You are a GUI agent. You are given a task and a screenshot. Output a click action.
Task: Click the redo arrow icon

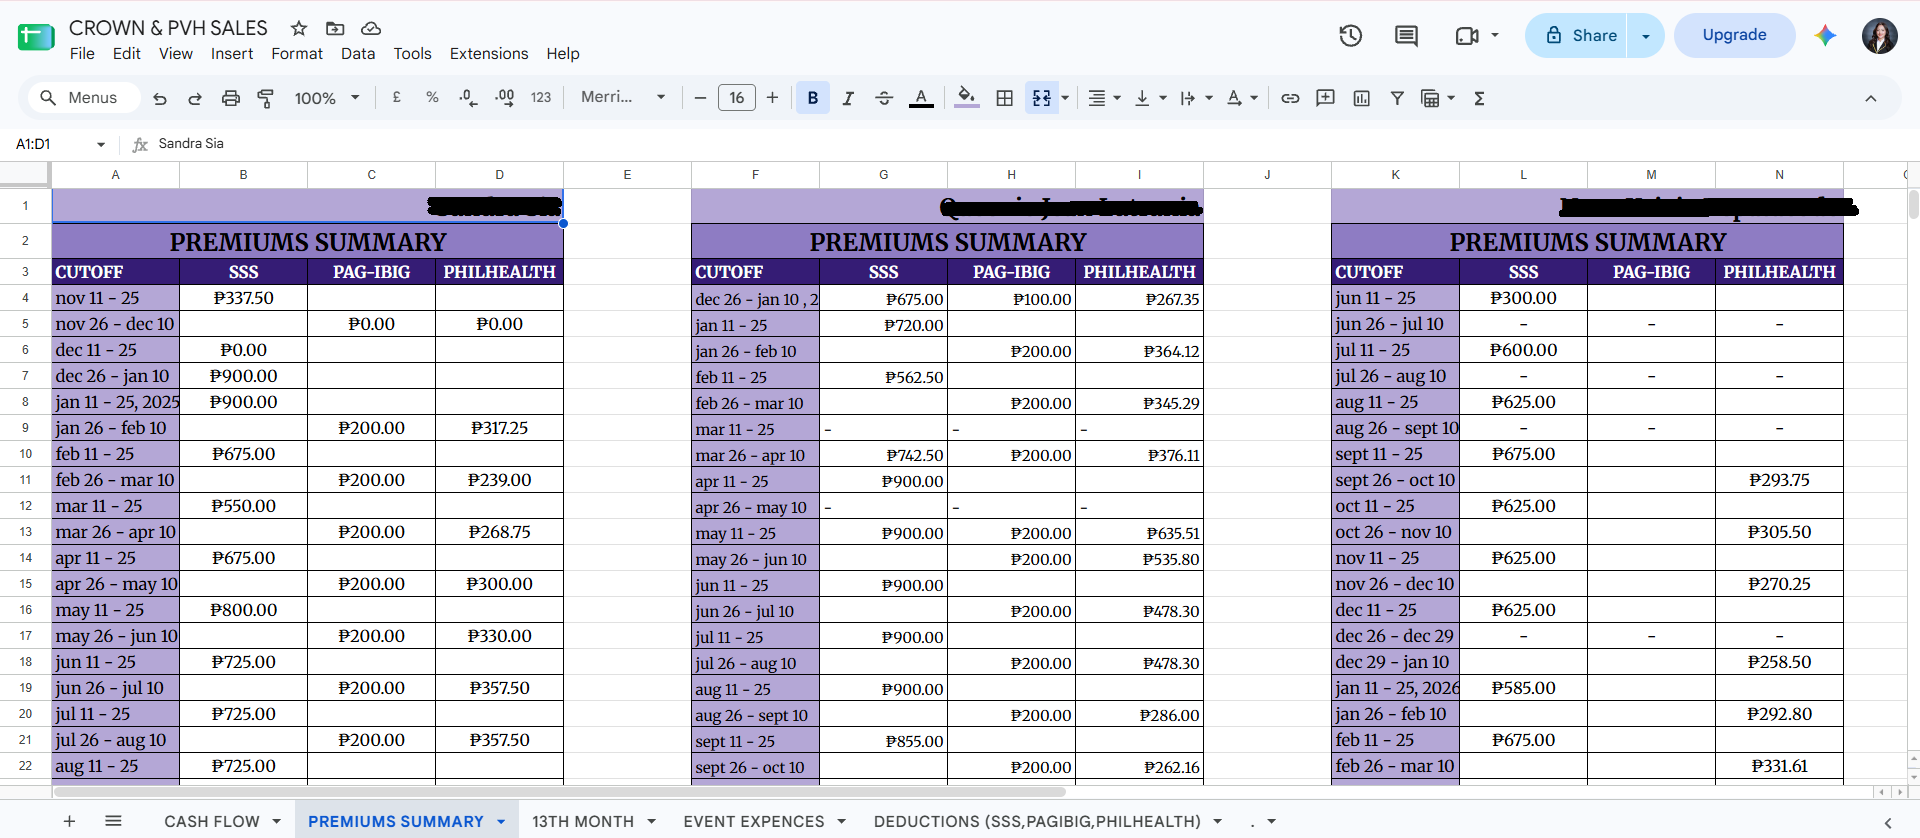tap(195, 98)
